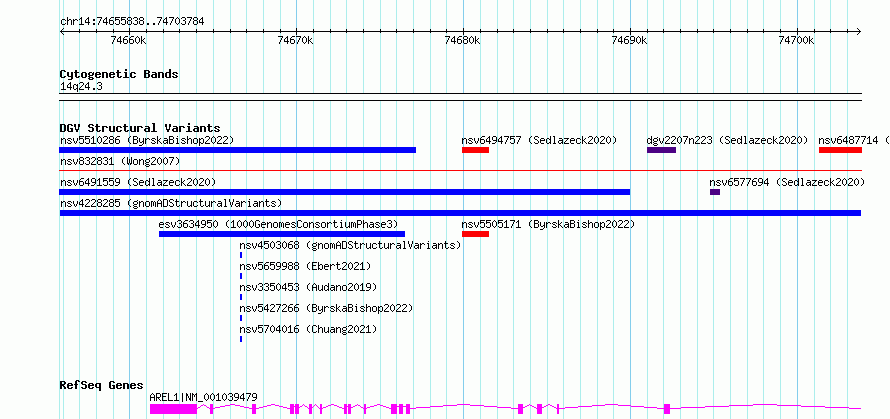Click the large first exon block of AREL1

tap(173, 409)
